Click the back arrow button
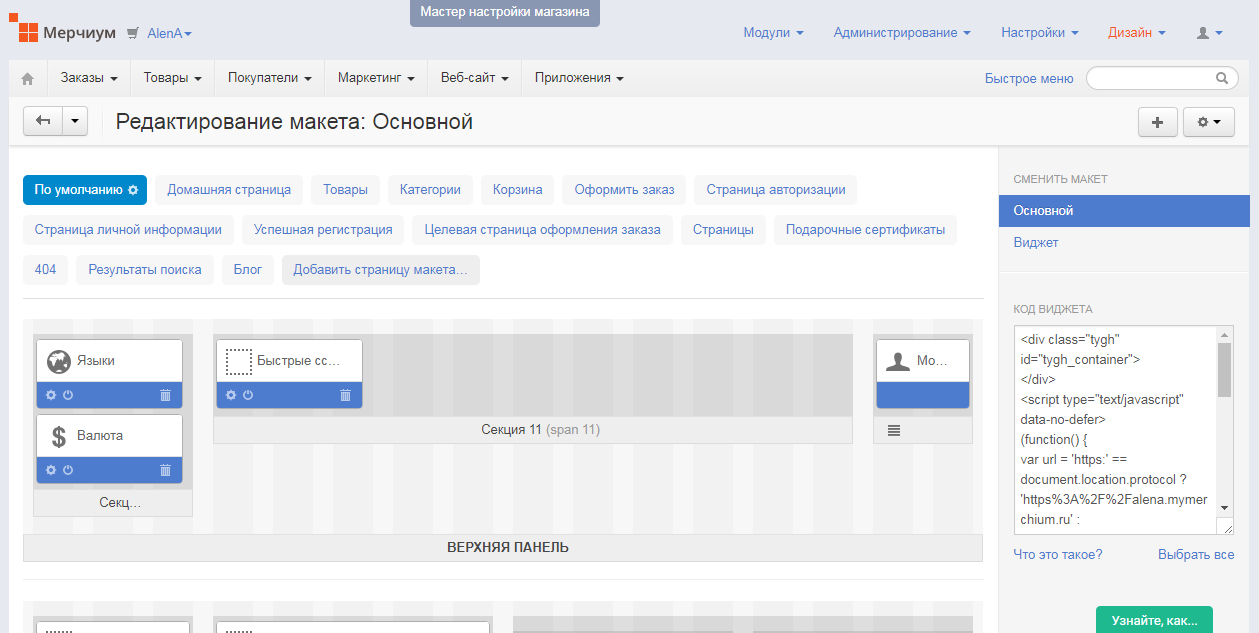This screenshot has height=633, width=1259. 43,121
